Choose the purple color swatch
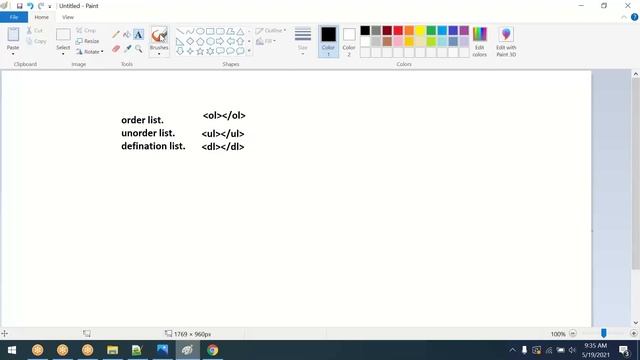Screen dimensions: 640x360 point(464,31)
